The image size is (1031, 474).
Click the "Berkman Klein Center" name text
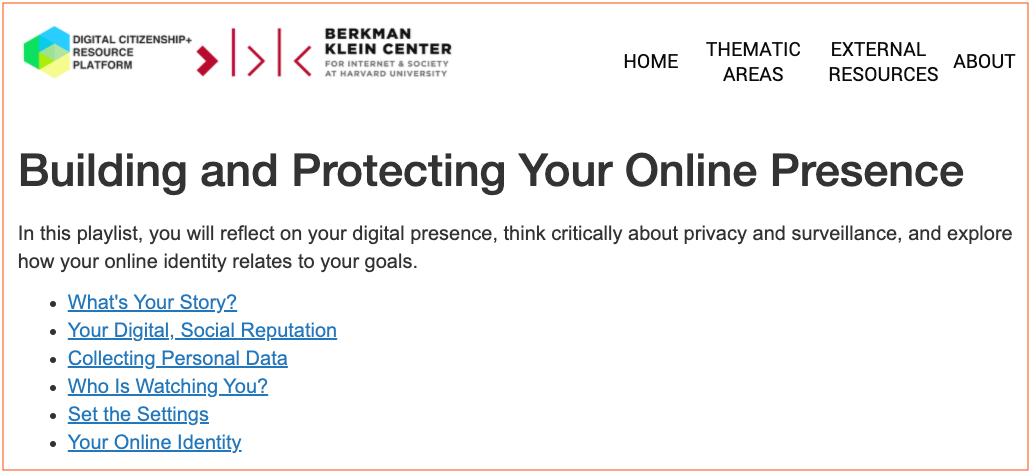pyautogui.click(x=387, y=41)
